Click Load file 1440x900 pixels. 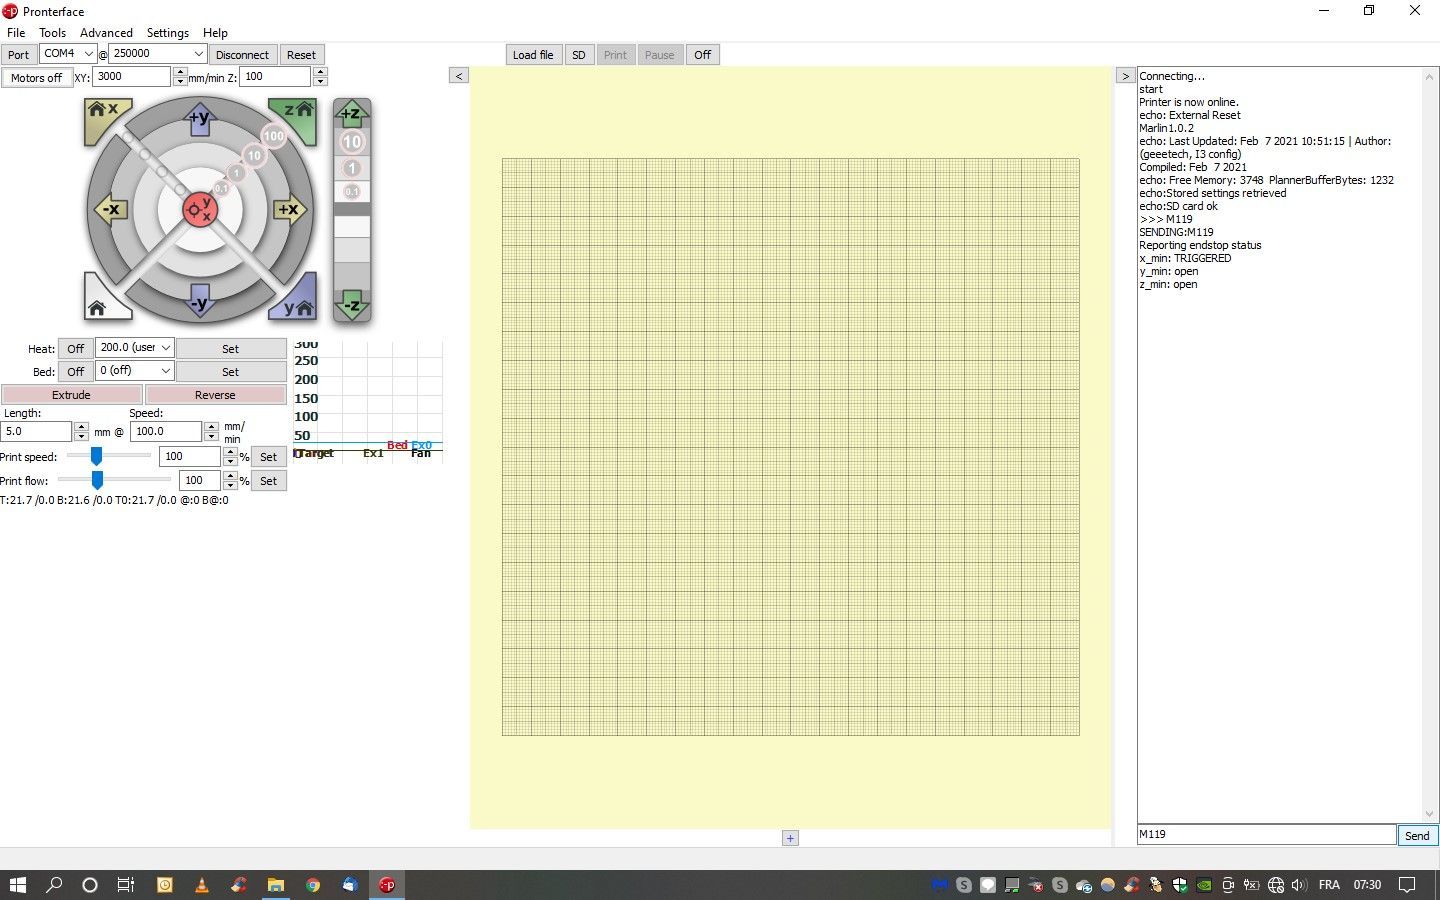(x=533, y=55)
